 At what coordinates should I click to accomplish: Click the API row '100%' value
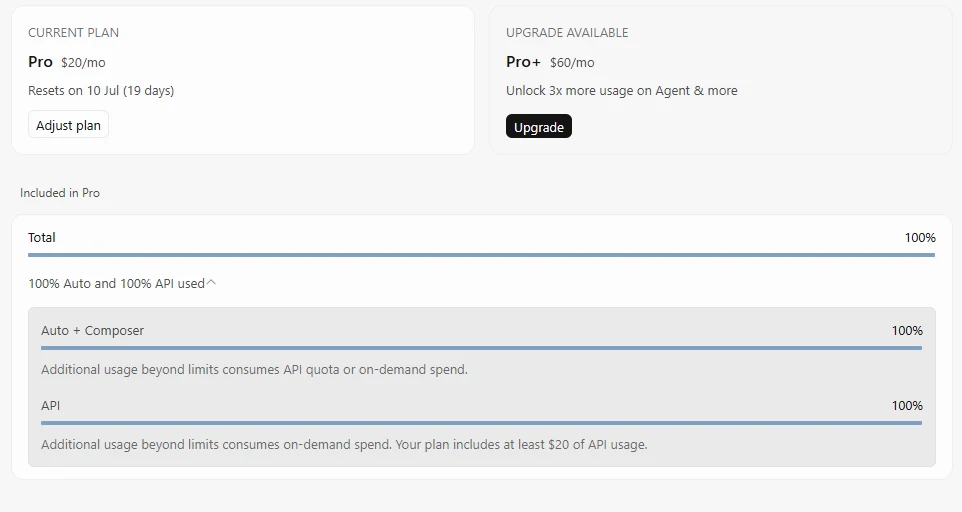pyautogui.click(x=907, y=405)
